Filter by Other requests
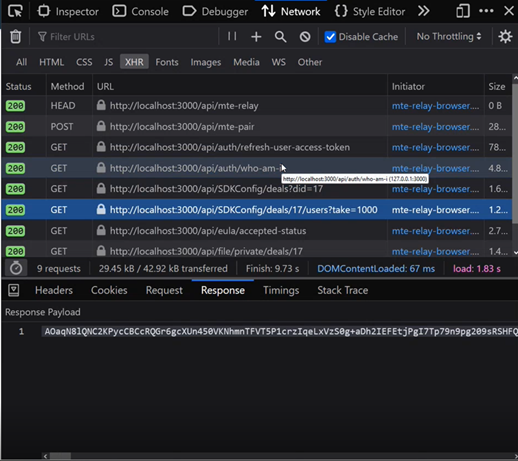The image size is (518, 461). [x=310, y=62]
